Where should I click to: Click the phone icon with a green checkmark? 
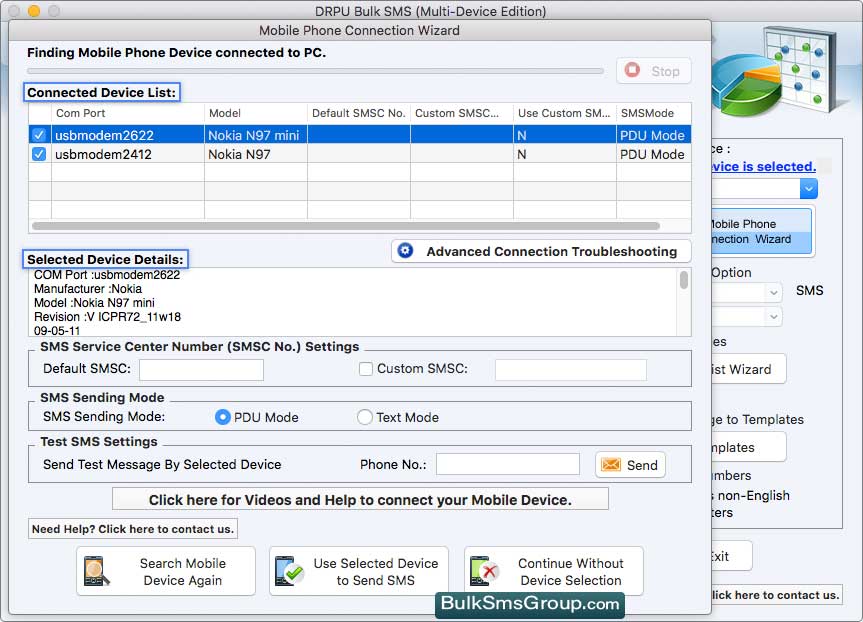point(290,571)
